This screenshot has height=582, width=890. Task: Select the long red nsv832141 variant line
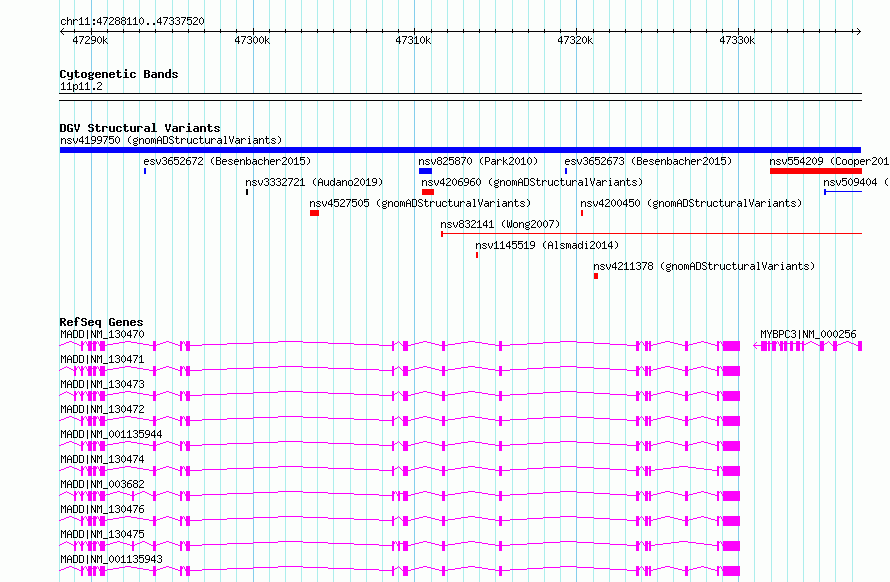coord(651,233)
